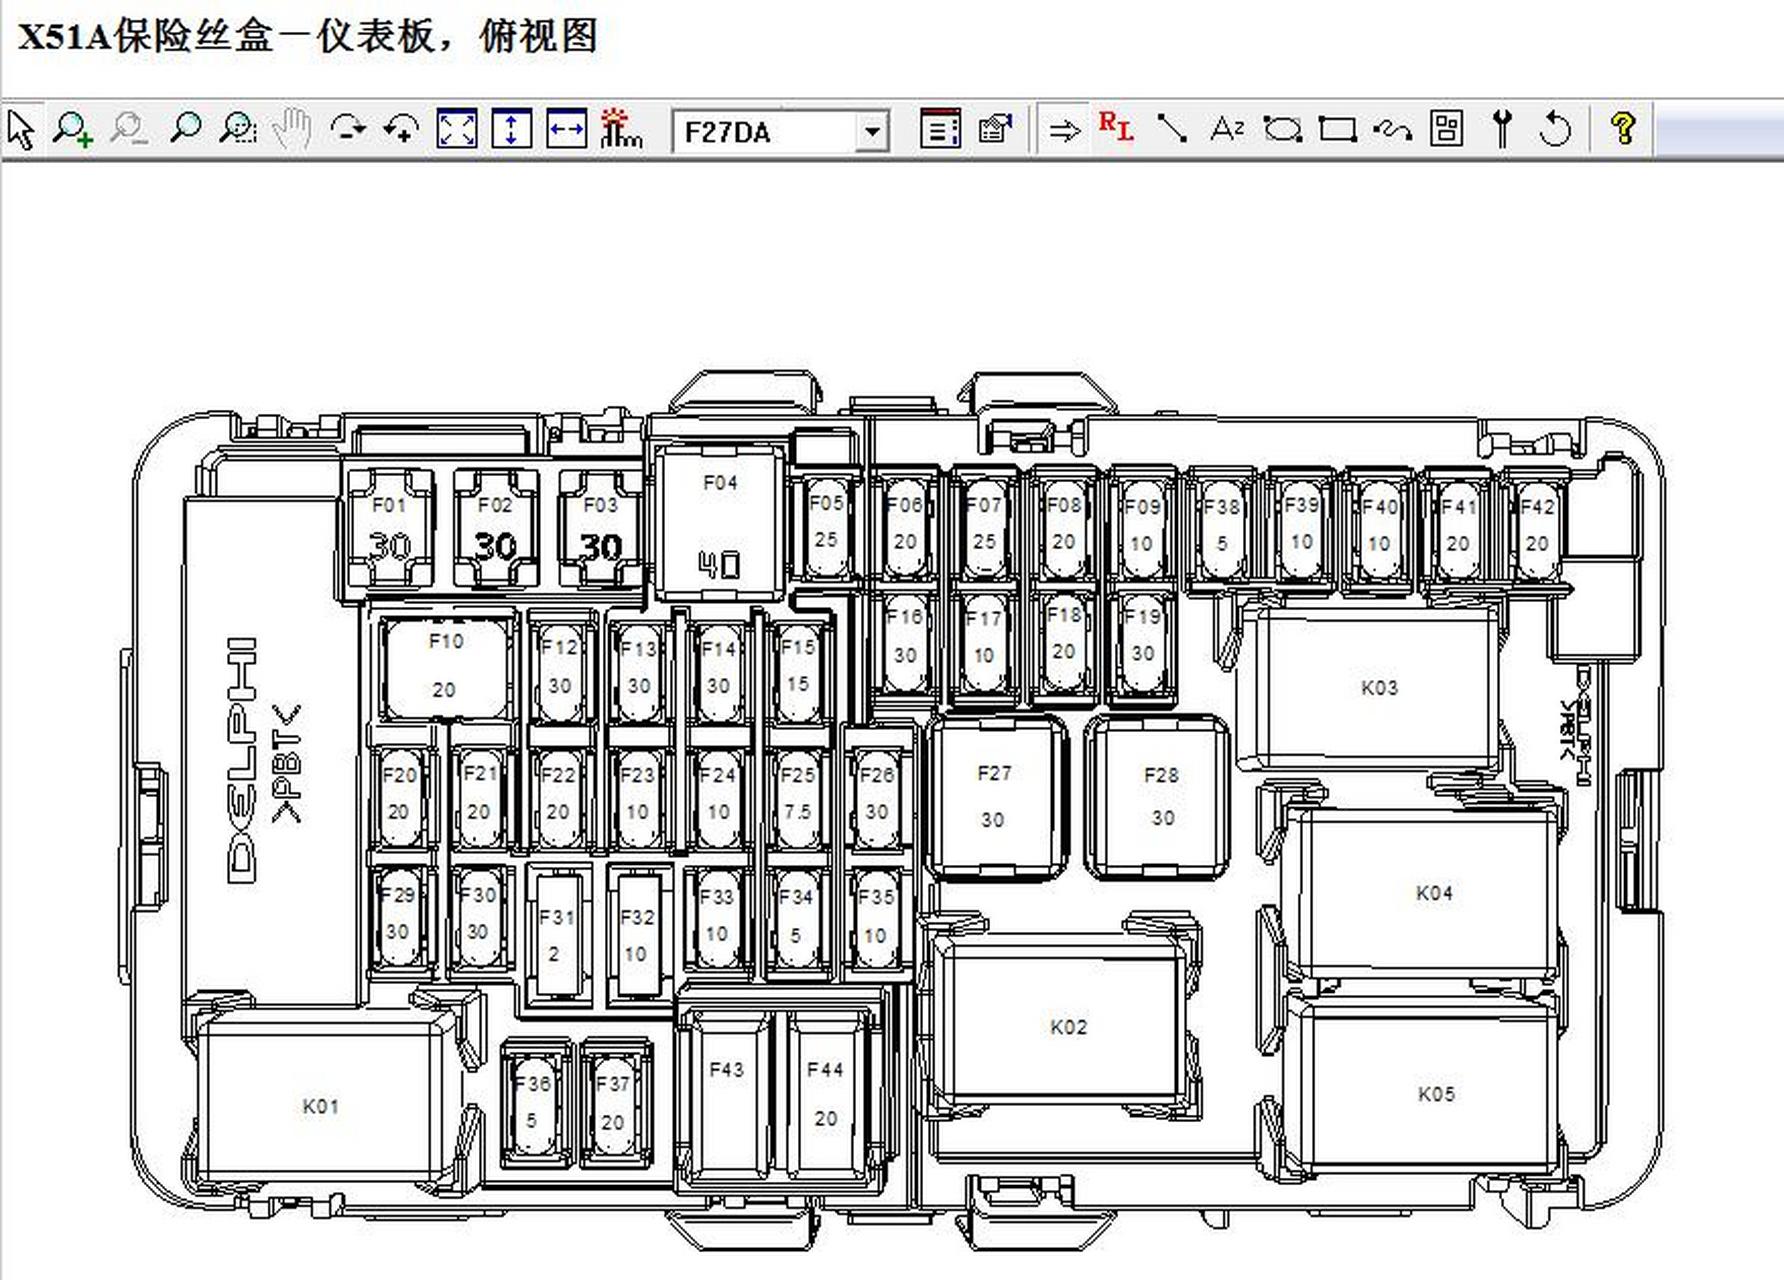The width and height of the screenshot is (1784, 1280).
Task: Click the X51A page title text
Action: click(x=307, y=37)
